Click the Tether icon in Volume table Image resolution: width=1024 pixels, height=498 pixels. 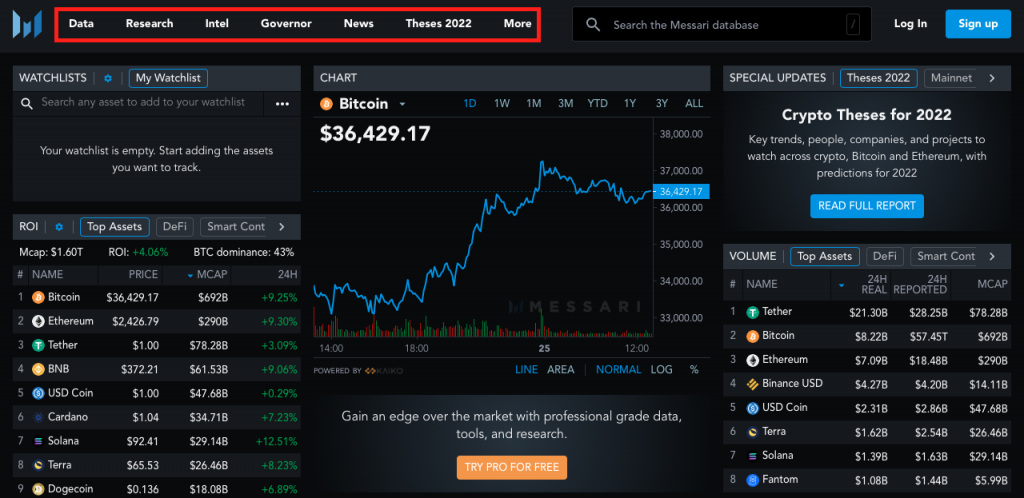tap(752, 312)
